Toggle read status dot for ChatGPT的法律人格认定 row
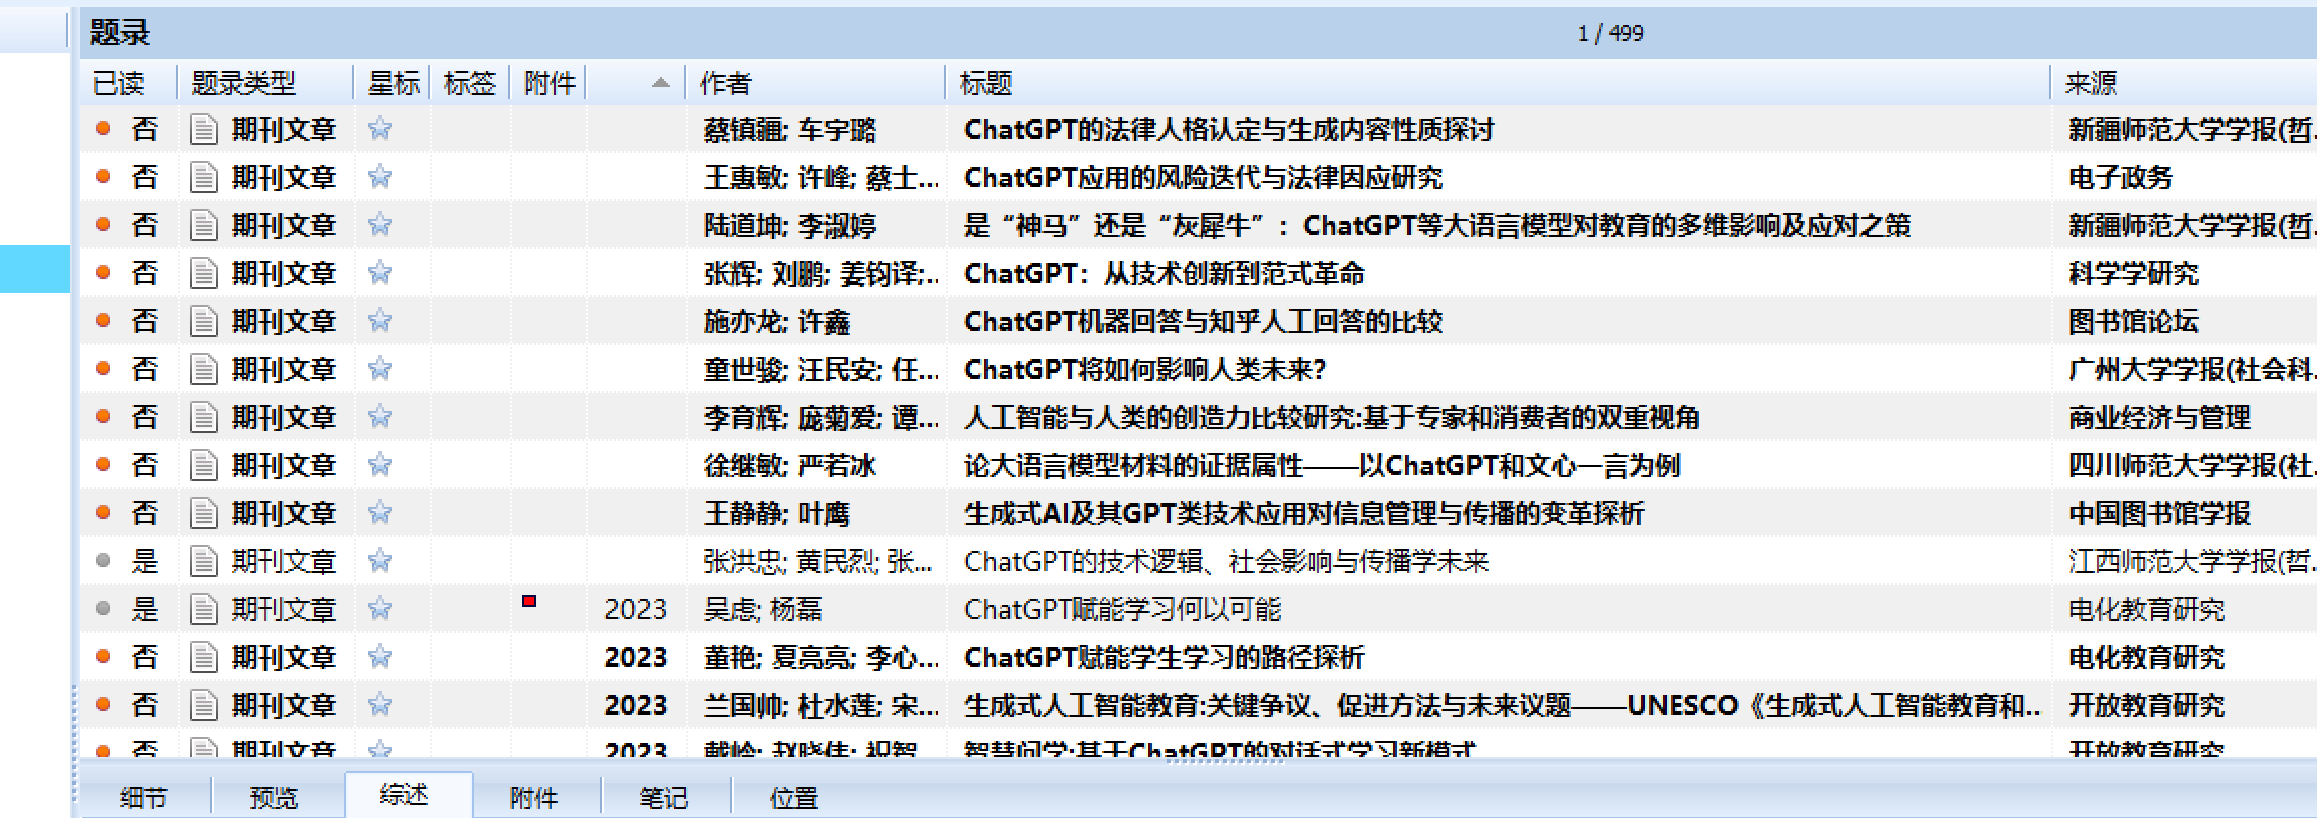The height and width of the screenshot is (818, 2318). tap(103, 128)
